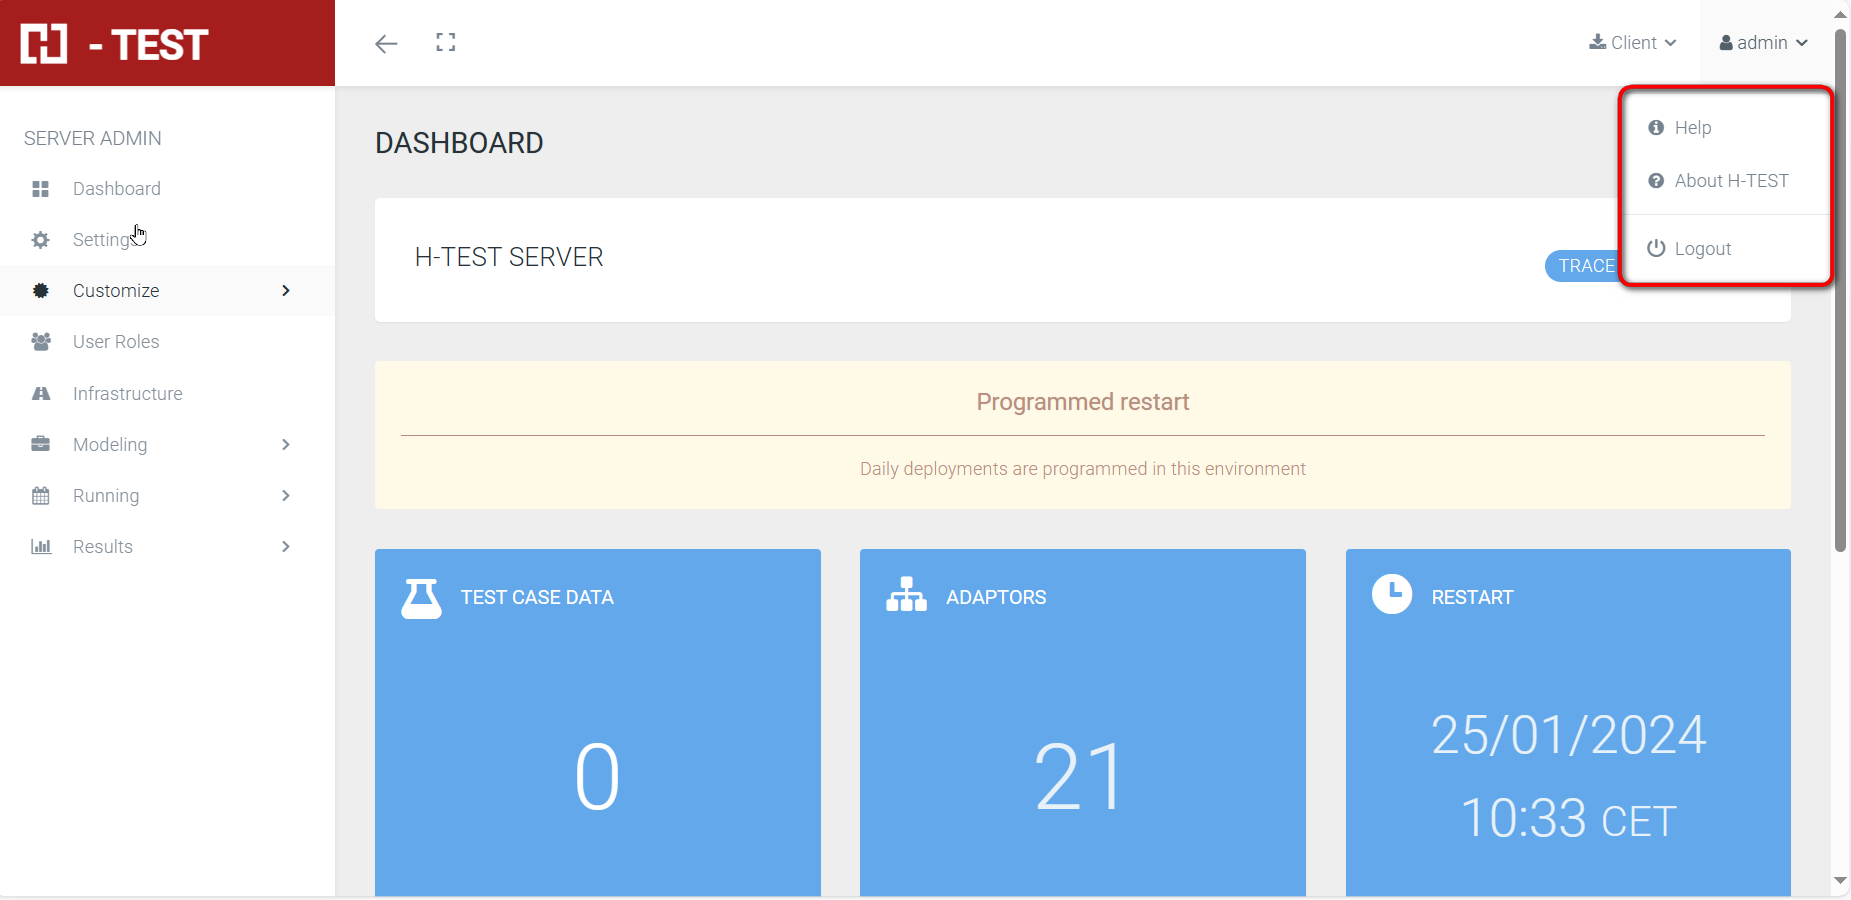This screenshot has height=900, width=1851.
Task: Expand the Modeling submenu chevron
Action: (x=286, y=445)
